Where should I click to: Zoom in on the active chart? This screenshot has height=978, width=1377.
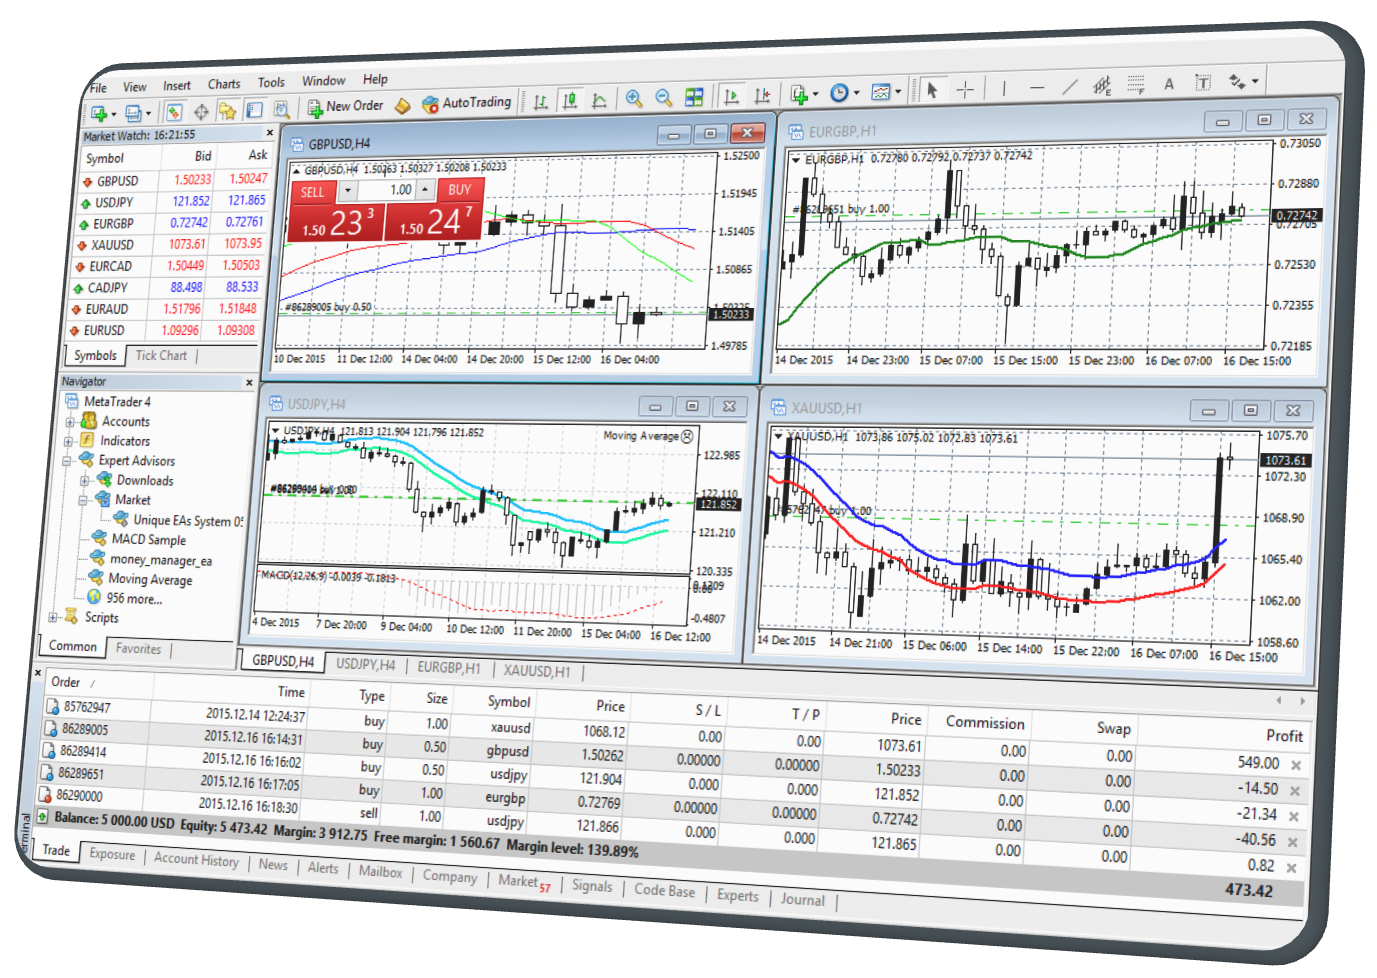pyautogui.click(x=633, y=98)
